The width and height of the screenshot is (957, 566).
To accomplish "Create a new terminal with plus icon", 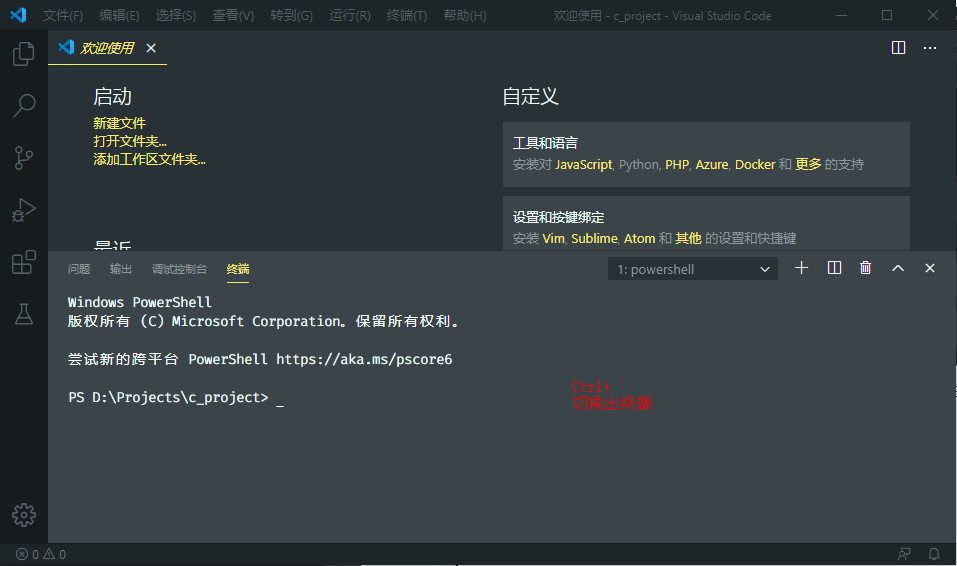I will coord(801,268).
